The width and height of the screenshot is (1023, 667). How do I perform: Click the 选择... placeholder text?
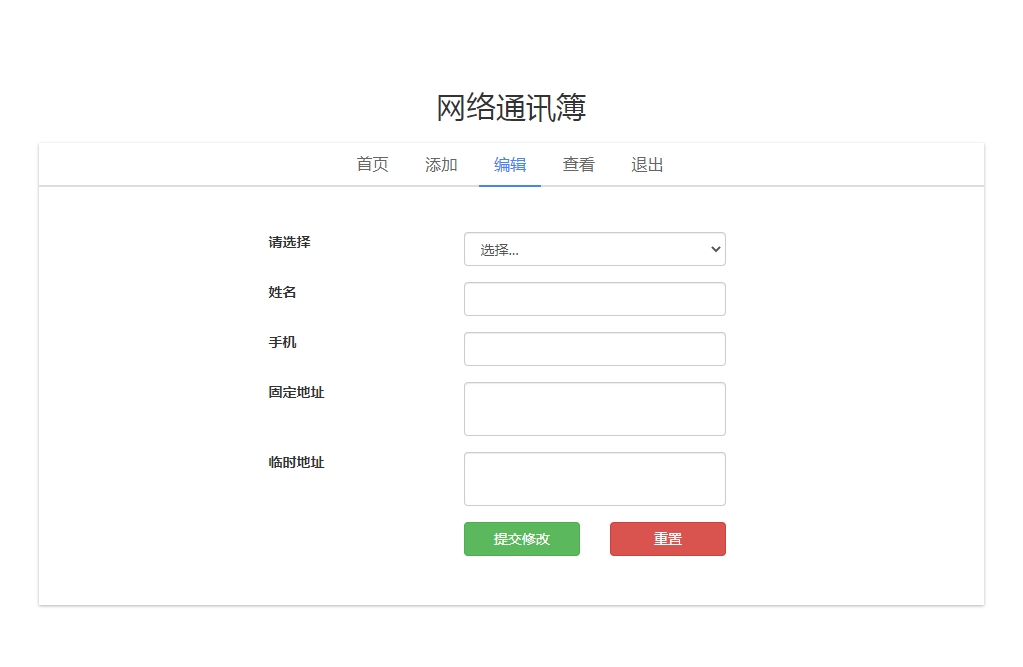[500, 250]
